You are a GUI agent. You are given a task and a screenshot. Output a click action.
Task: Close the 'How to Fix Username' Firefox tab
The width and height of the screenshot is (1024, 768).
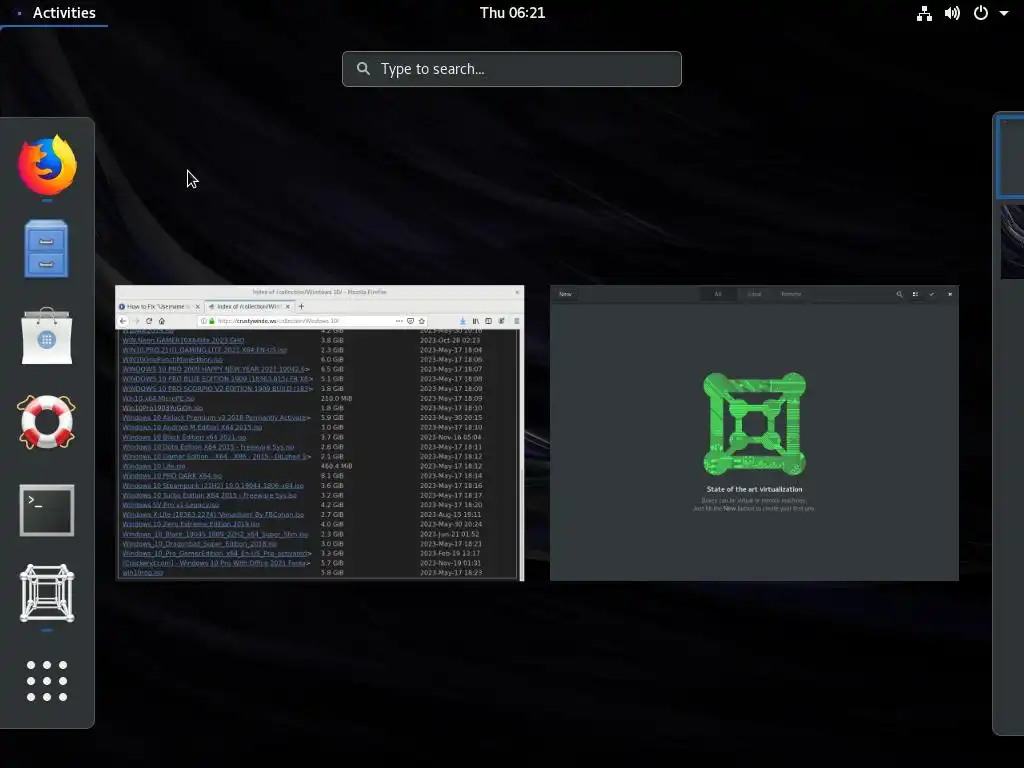point(198,306)
